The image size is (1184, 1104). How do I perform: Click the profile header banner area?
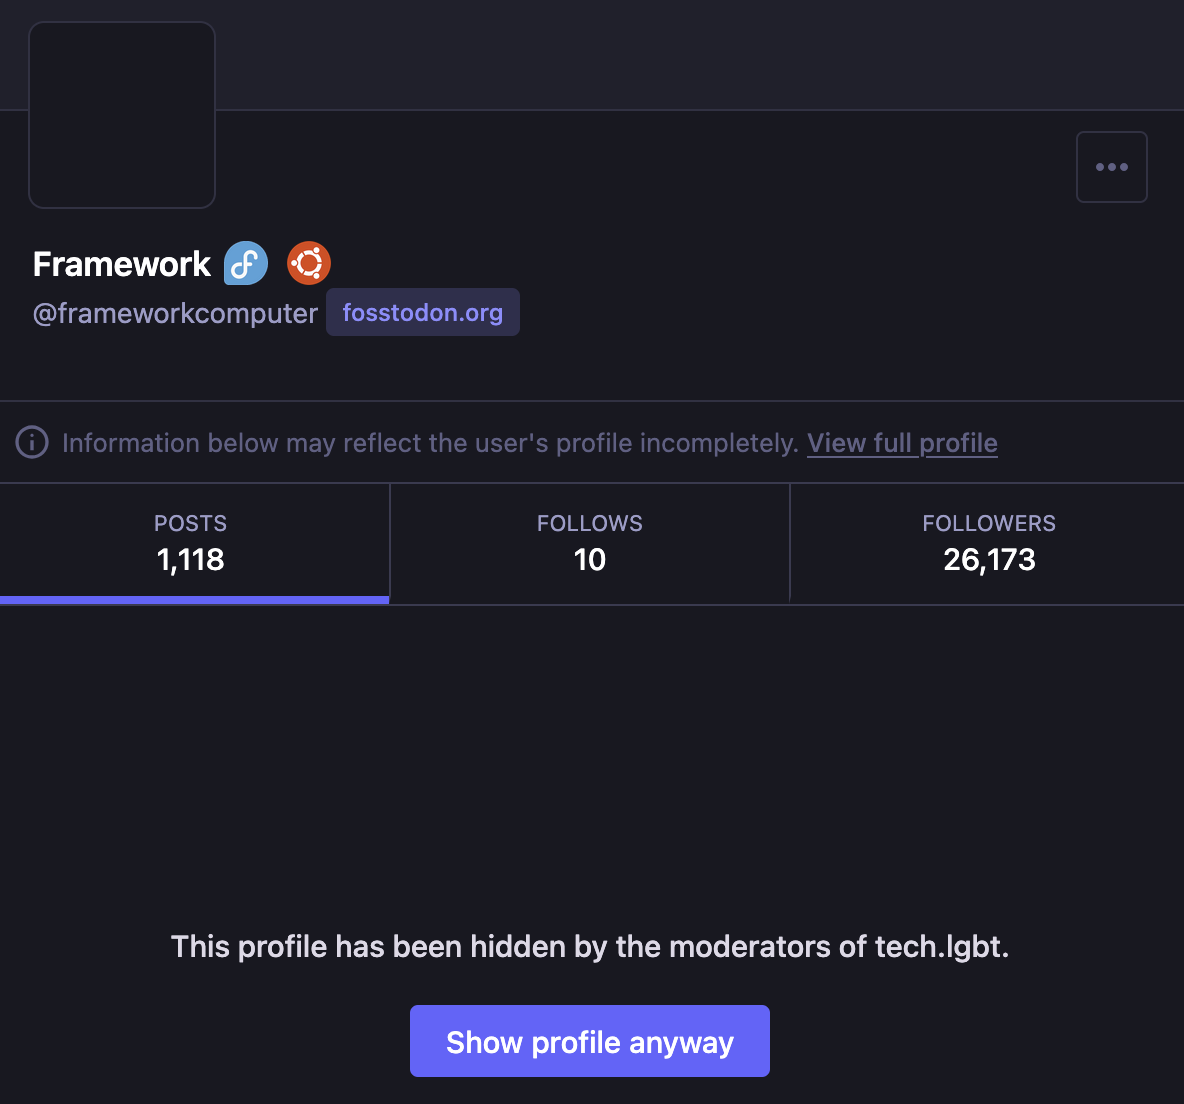[x=700, y=54]
